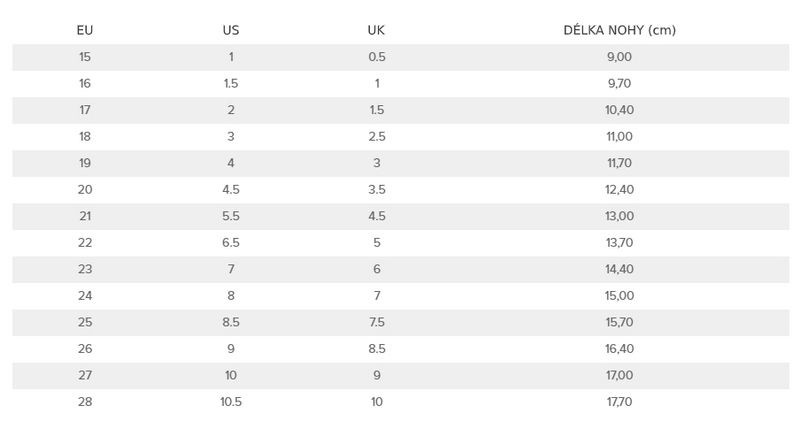Image resolution: width=800 pixels, height=421 pixels.
Task: Click the DÉLKA NOHY (cm) header
Action: 619,30
